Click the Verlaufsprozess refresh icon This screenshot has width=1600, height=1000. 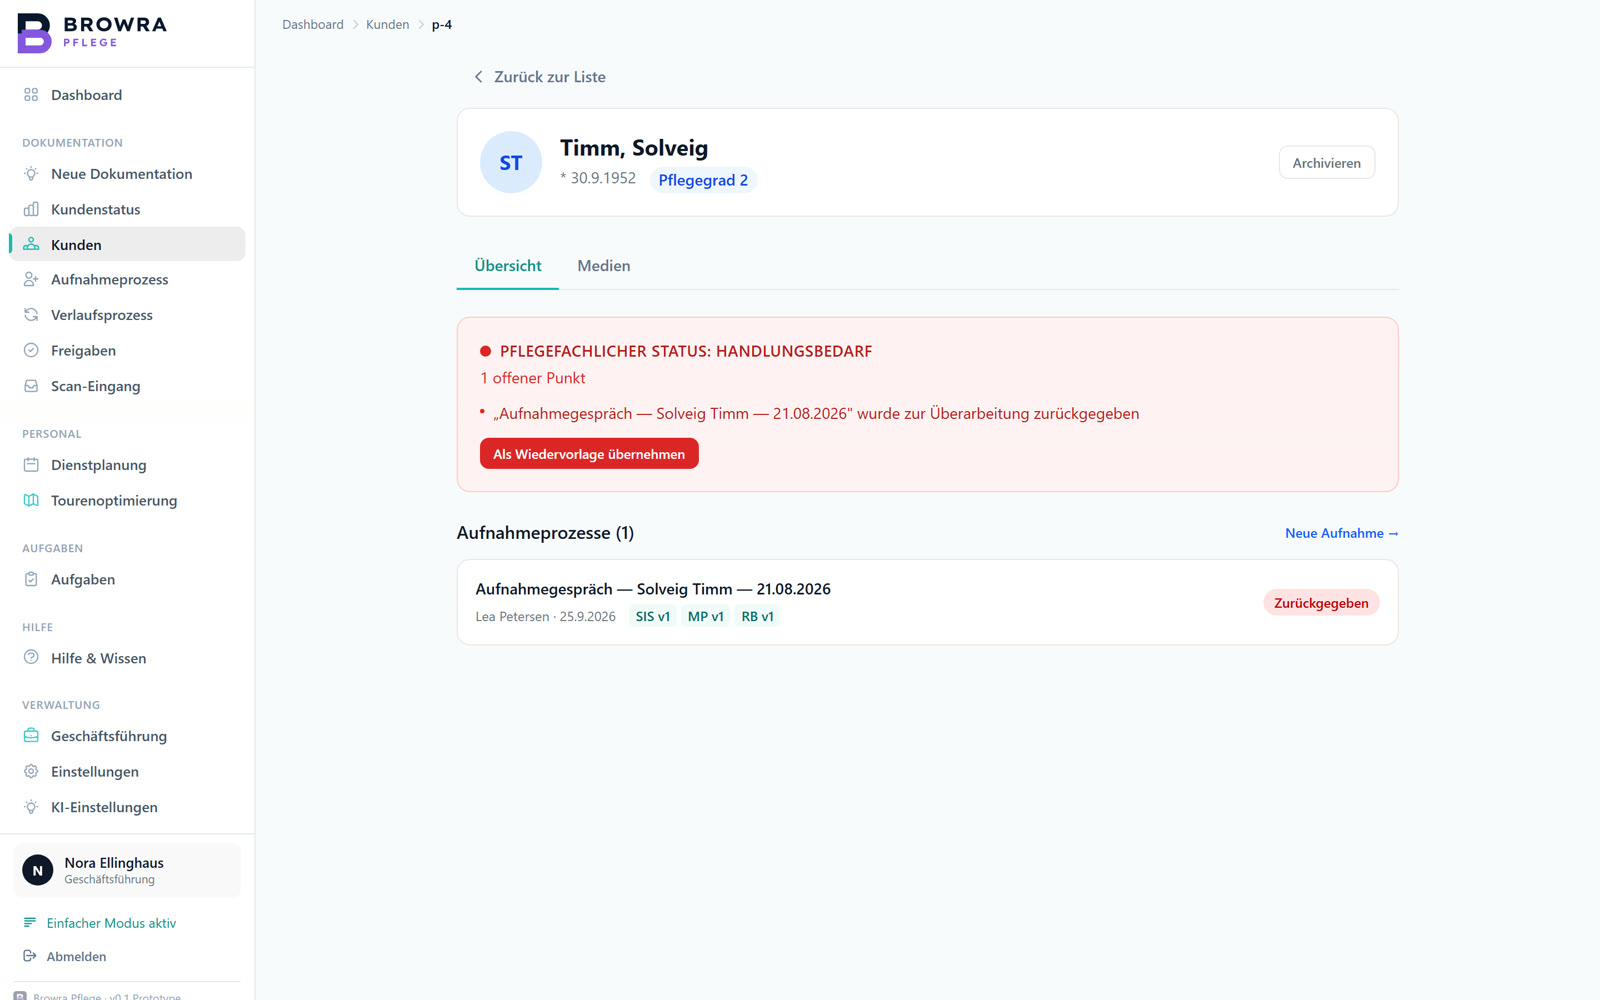[x=31, y=315]
